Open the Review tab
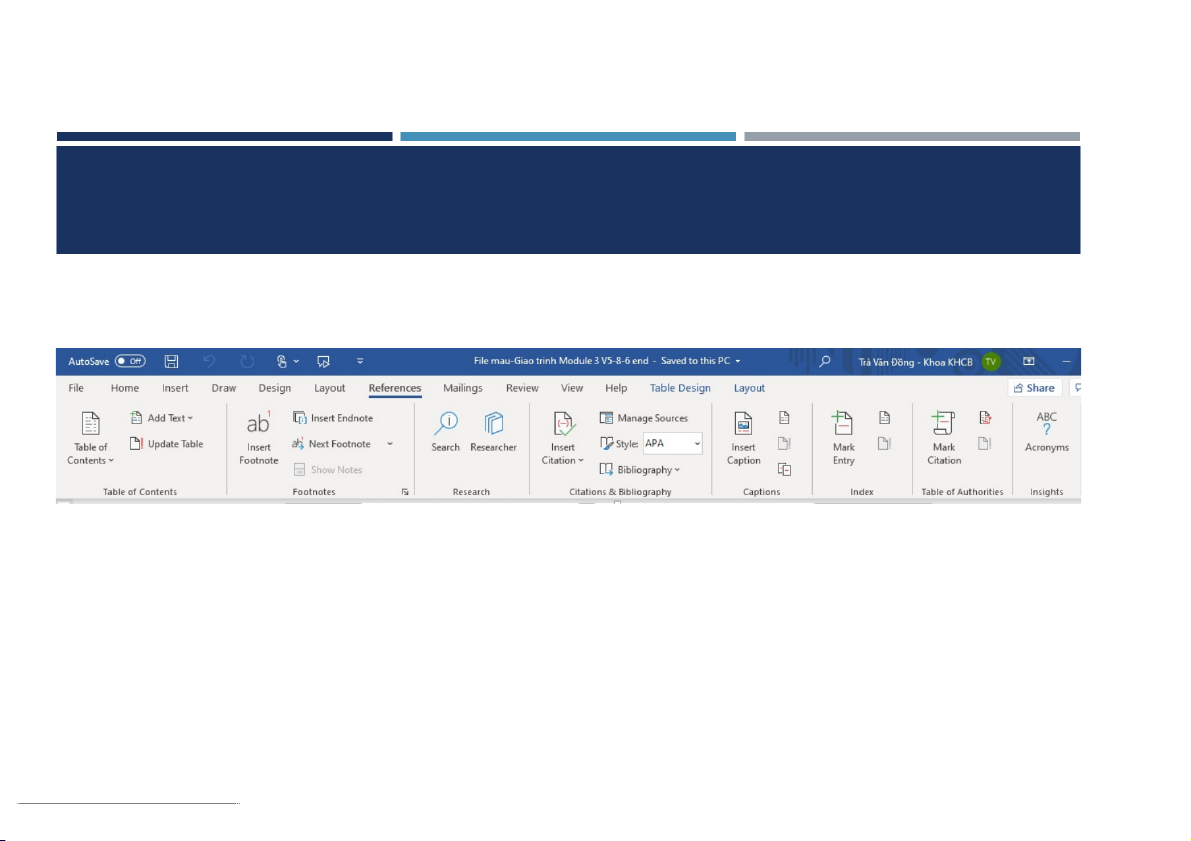1191x841 pixels. coord(522,388)
